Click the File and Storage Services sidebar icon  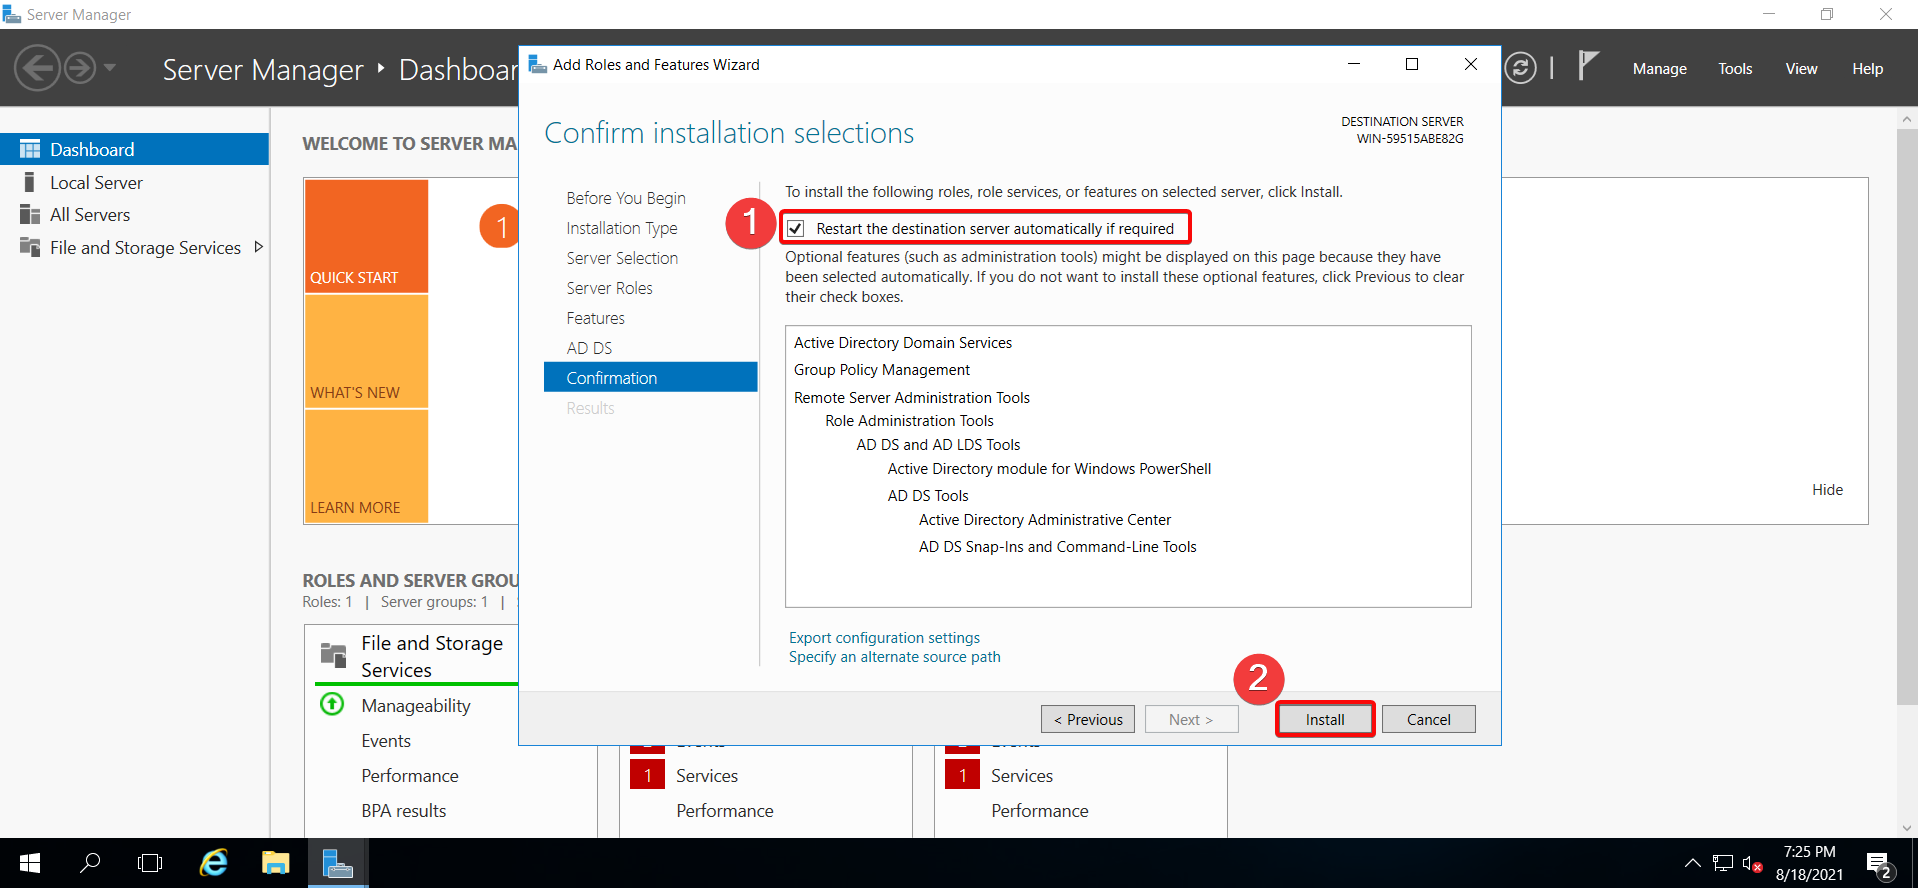tap(30, 247)
